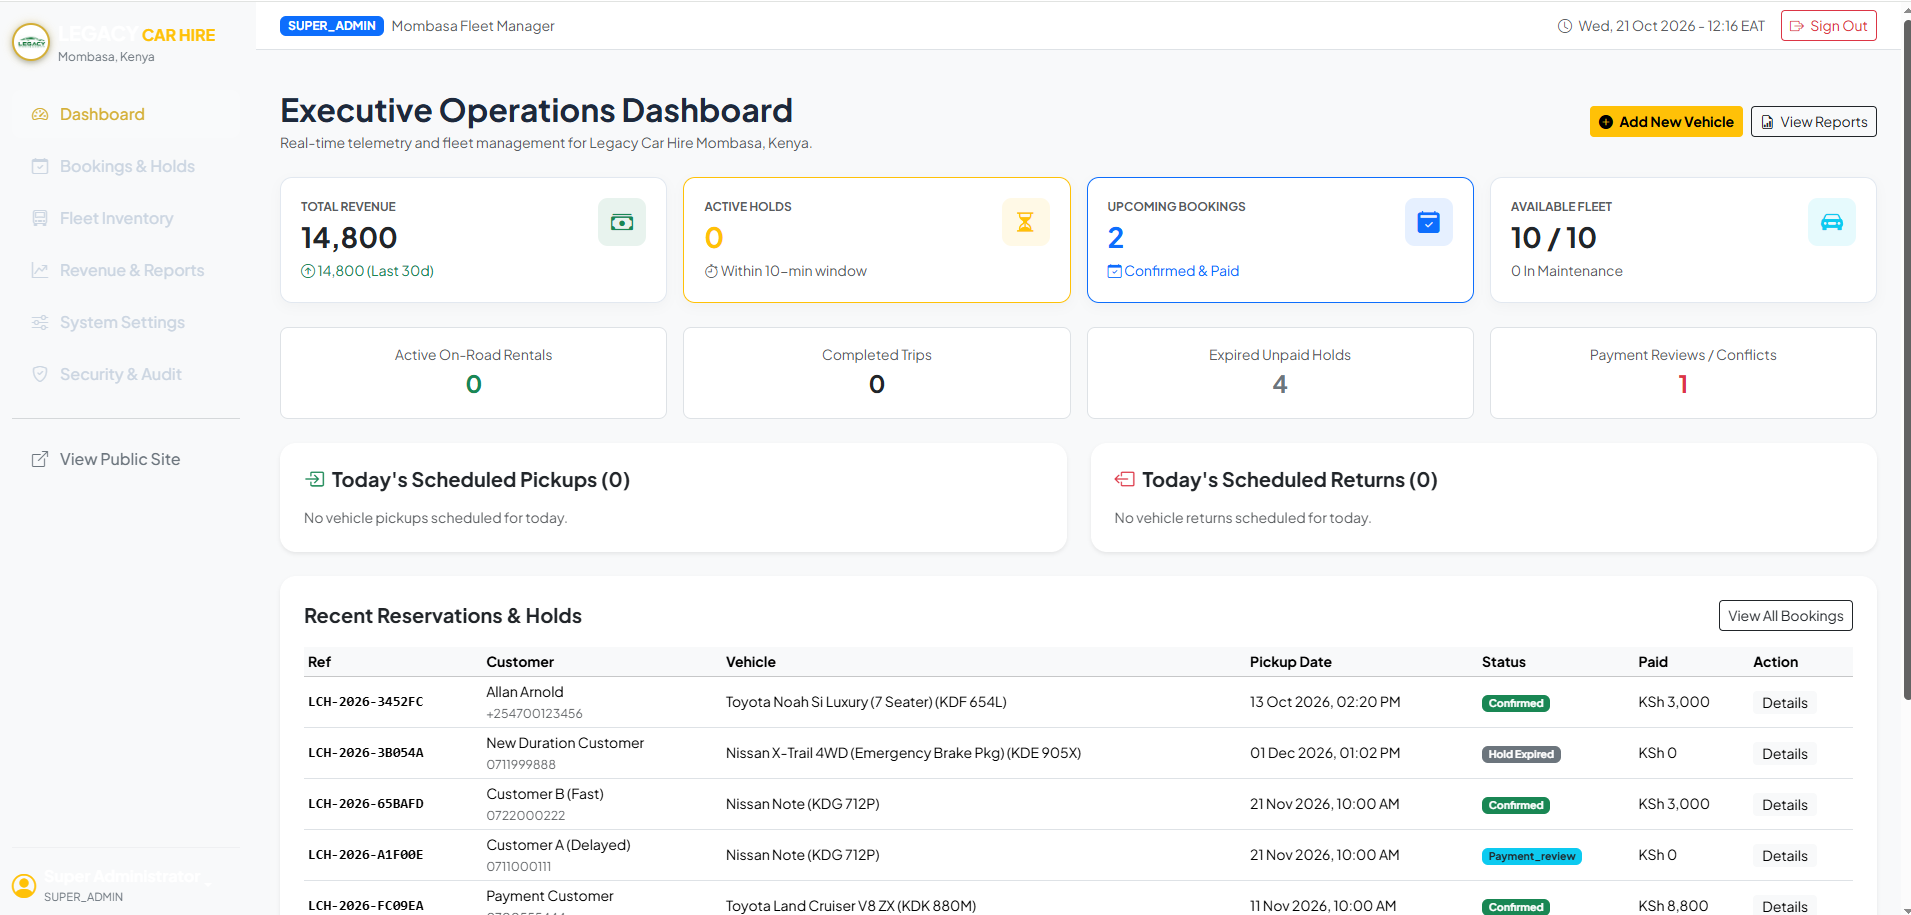Click the Upcoming Bookings calendar-check icon
The image size is (1911, 915).
click(1429, 222)
